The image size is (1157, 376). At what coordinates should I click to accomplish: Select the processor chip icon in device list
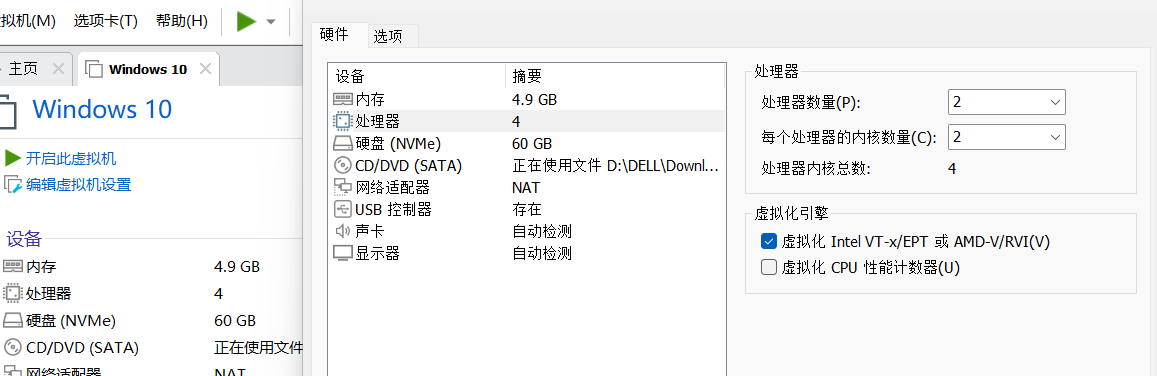tap(343, 122)
